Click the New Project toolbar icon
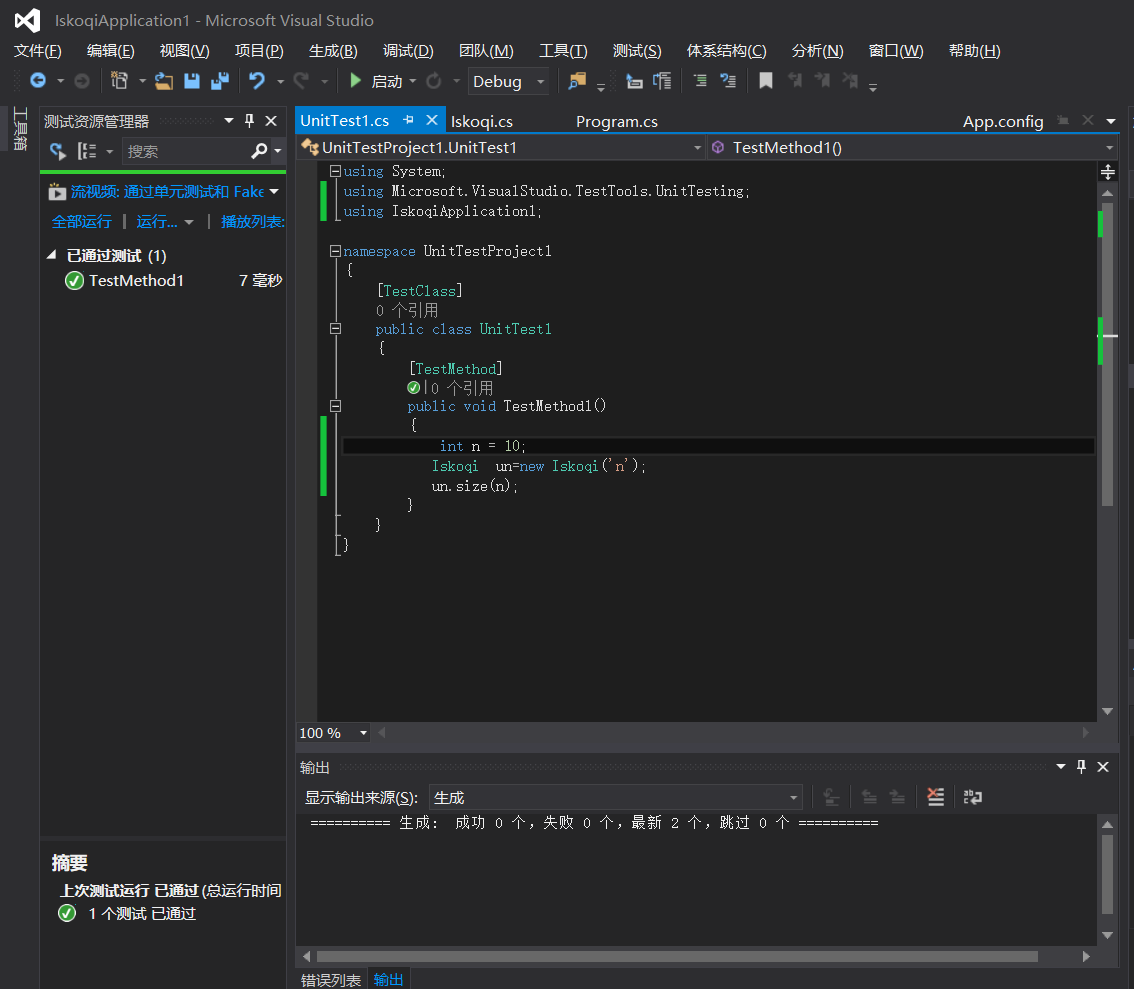The width and height of the screenshot is (1134, 989). pos(119,81)
